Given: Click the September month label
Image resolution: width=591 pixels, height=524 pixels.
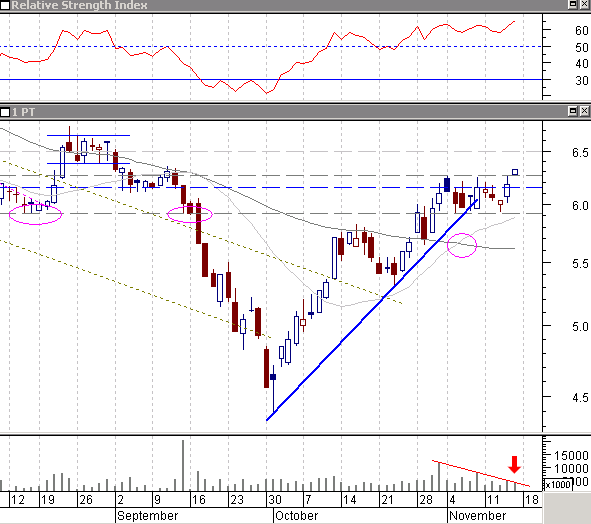Looking at the screenshot, I should tap(147, 516).
